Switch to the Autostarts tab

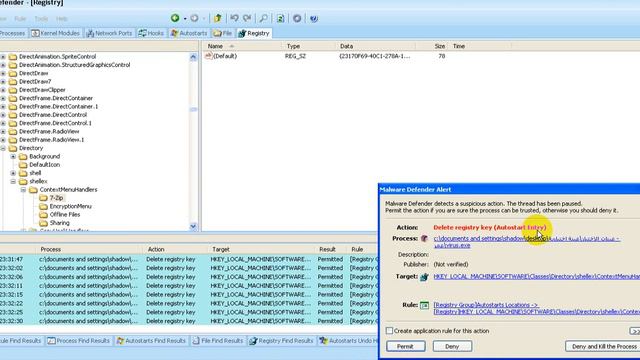[x=189, y=33]
